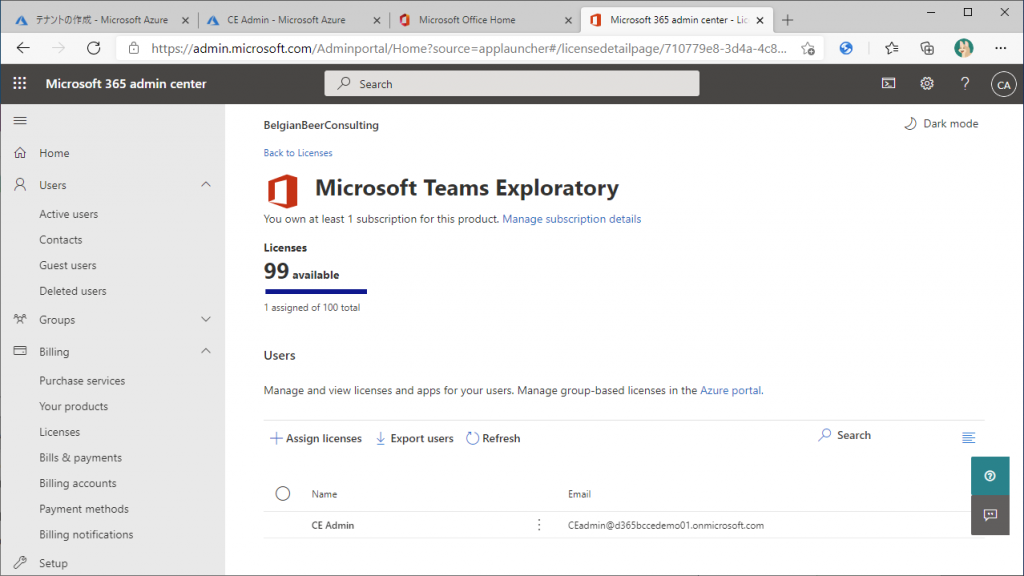Select all users with header radio button
This screenshot has height=576, width=1024.
(x=283, y=494)
